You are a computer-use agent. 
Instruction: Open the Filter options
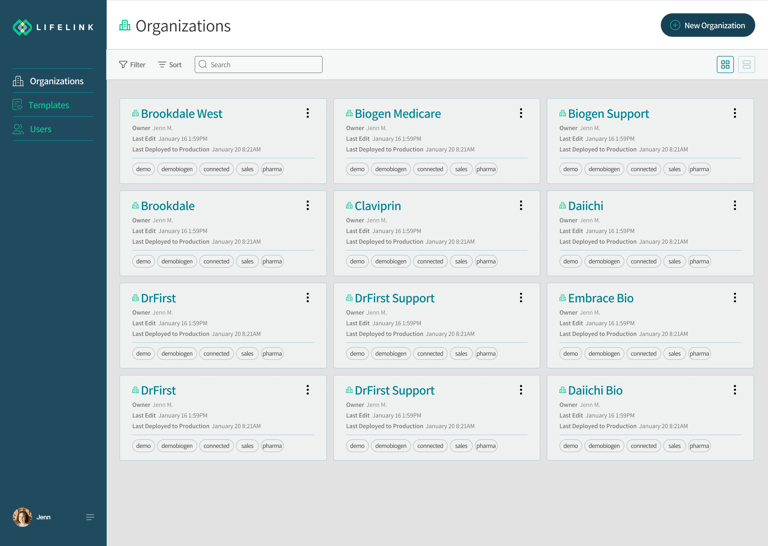132,65
